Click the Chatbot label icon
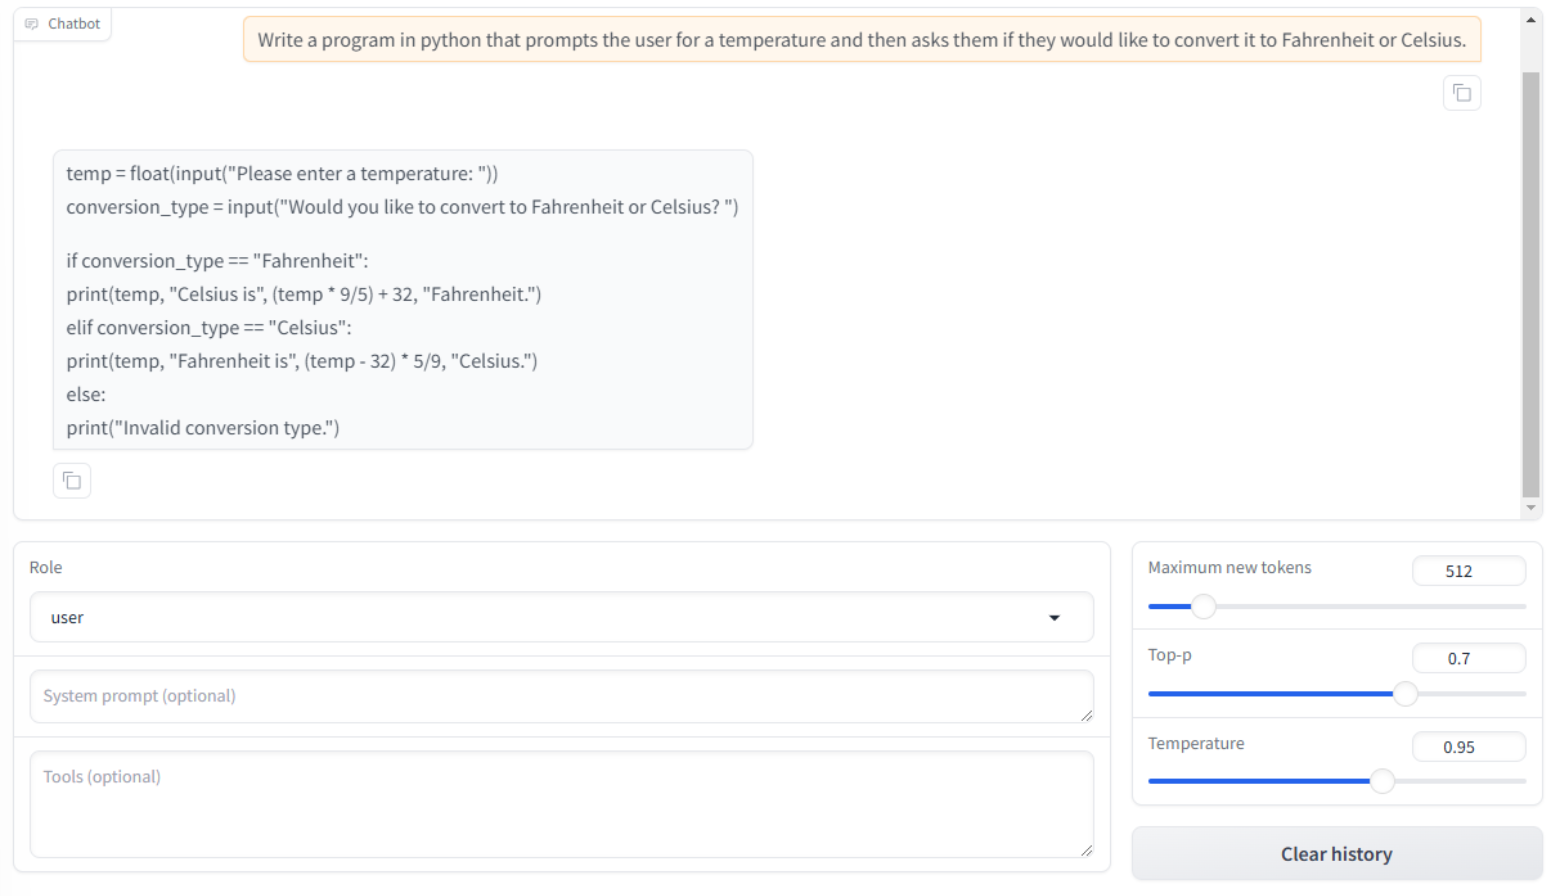Image resolution: width=1550 pixels, height=896 pixels. point(32,24)
